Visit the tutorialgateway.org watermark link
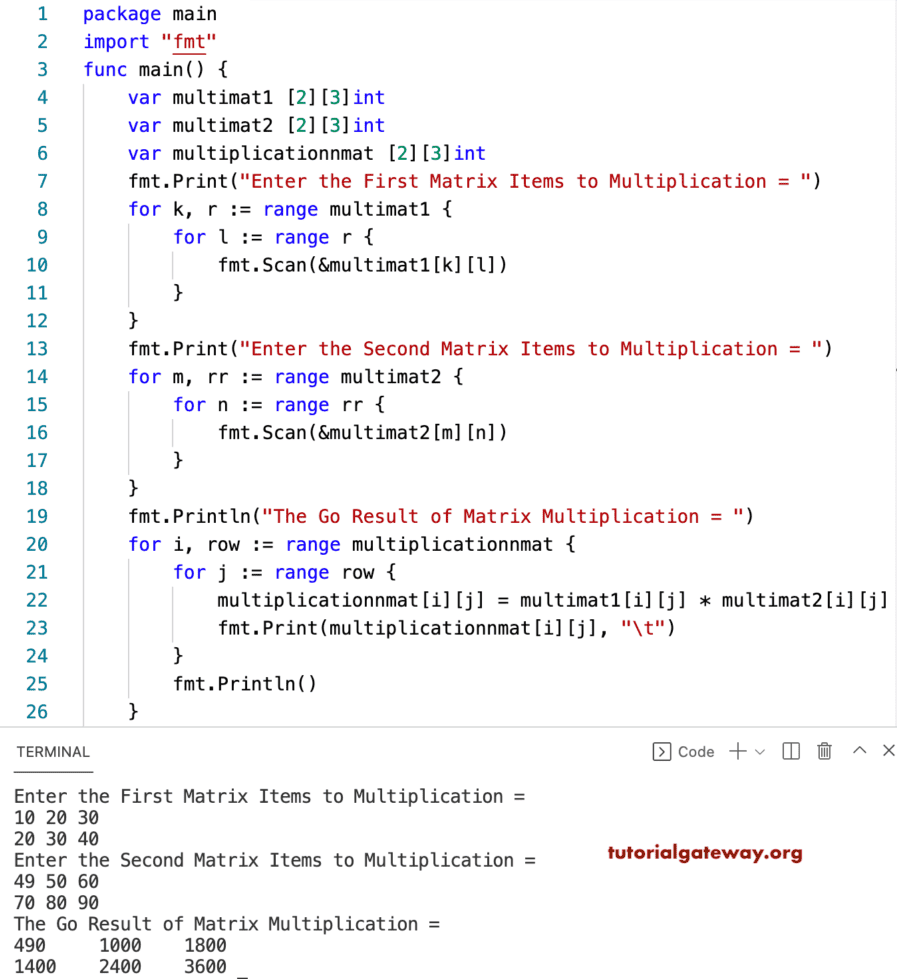Viewport: 897px width, 979px height. [x=705, y=853]
